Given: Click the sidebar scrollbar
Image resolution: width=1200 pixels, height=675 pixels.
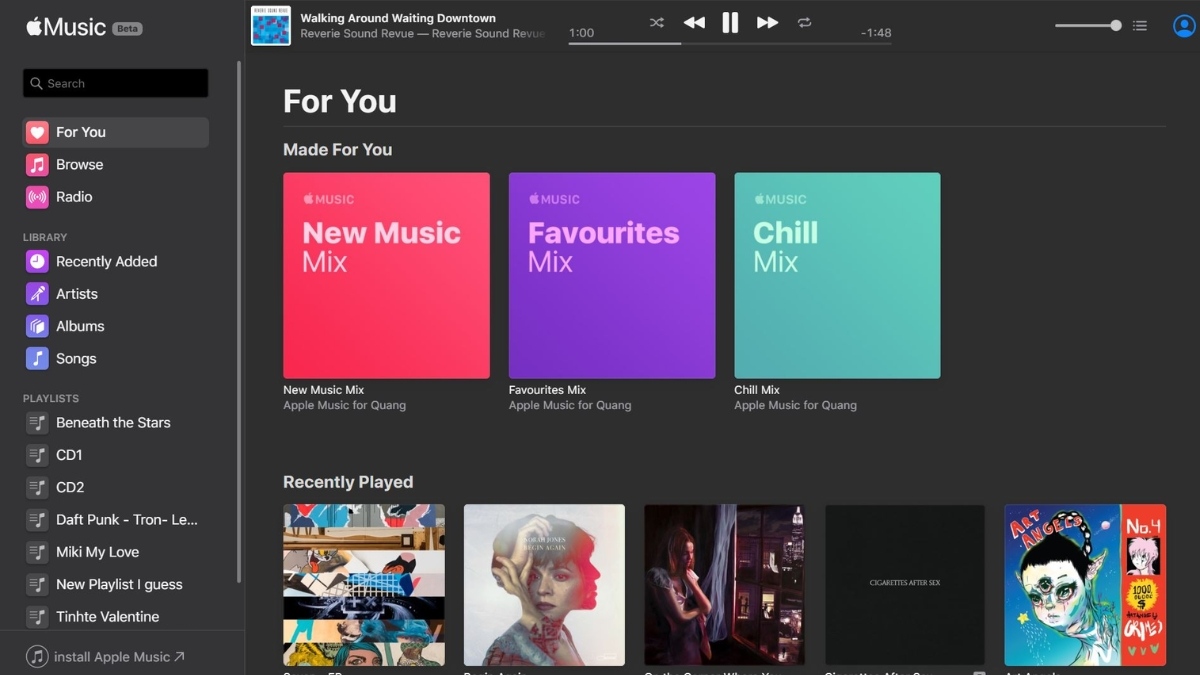Looking at the screenshot, I should pos(238,320).
